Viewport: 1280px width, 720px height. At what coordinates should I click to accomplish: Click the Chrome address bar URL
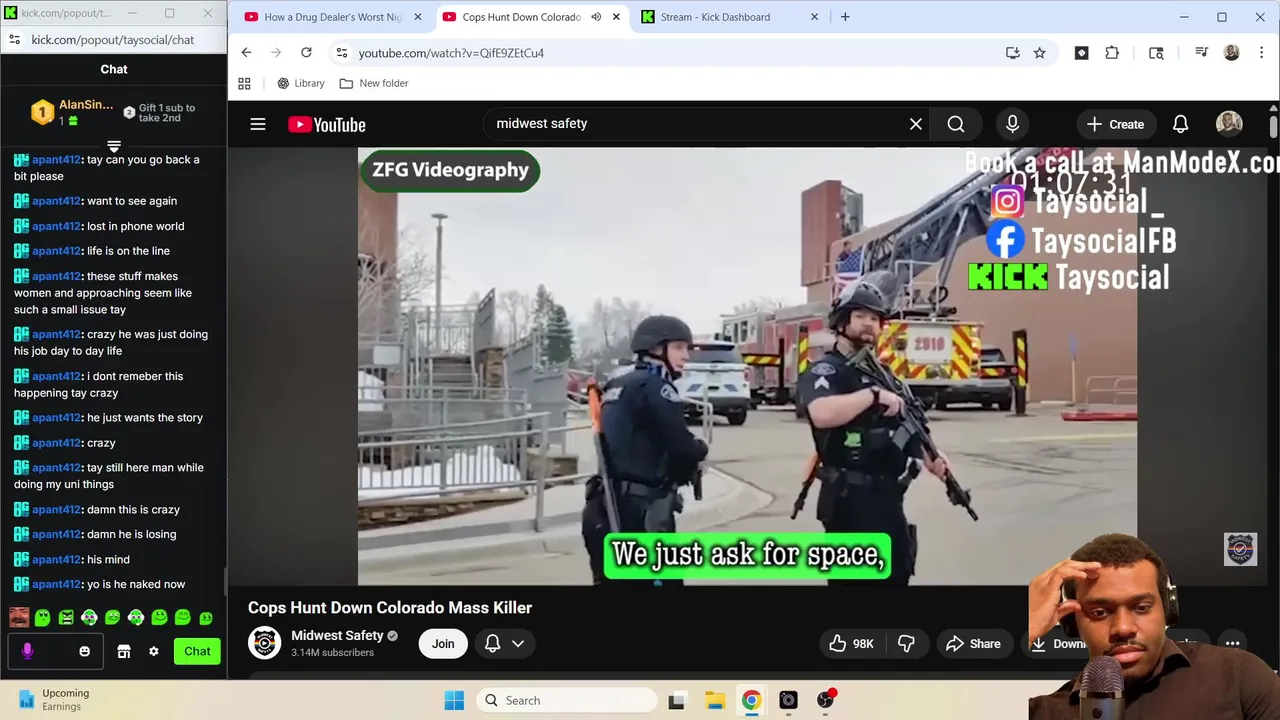pos(451,53)
